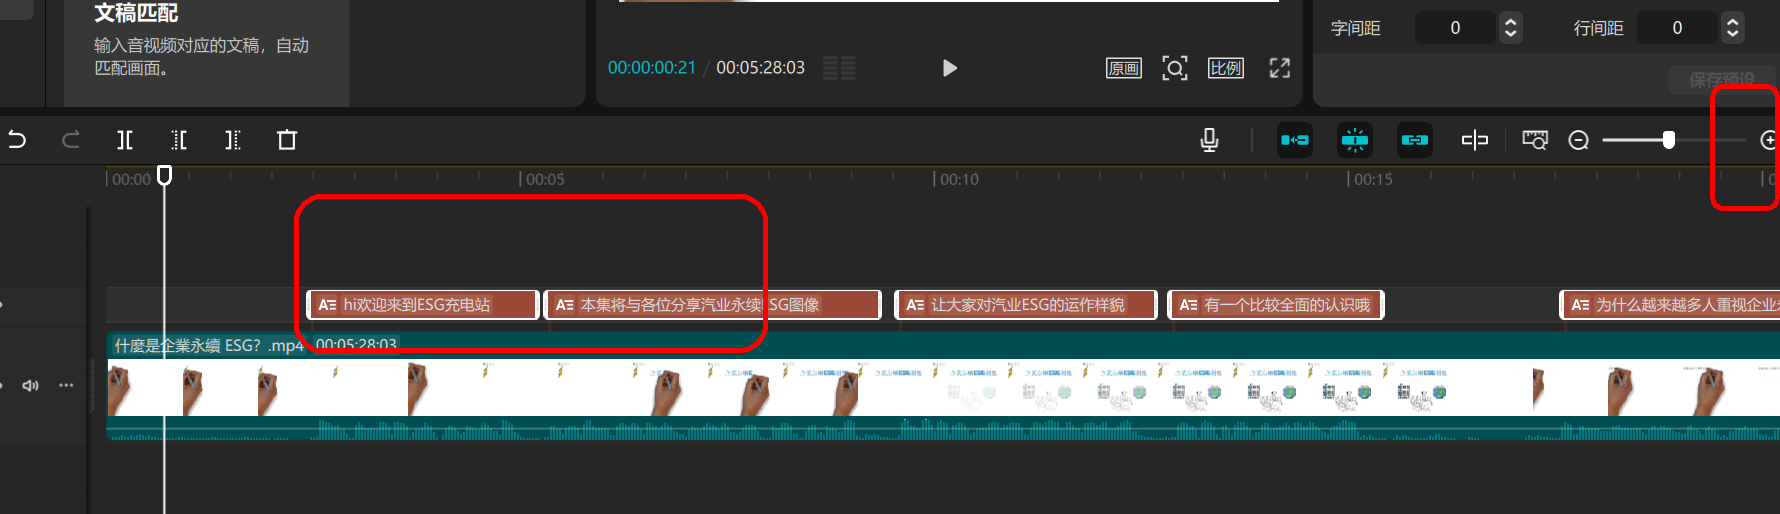Mute the main video track
The width and height of the screenshot is (1780, 514).
31,385
